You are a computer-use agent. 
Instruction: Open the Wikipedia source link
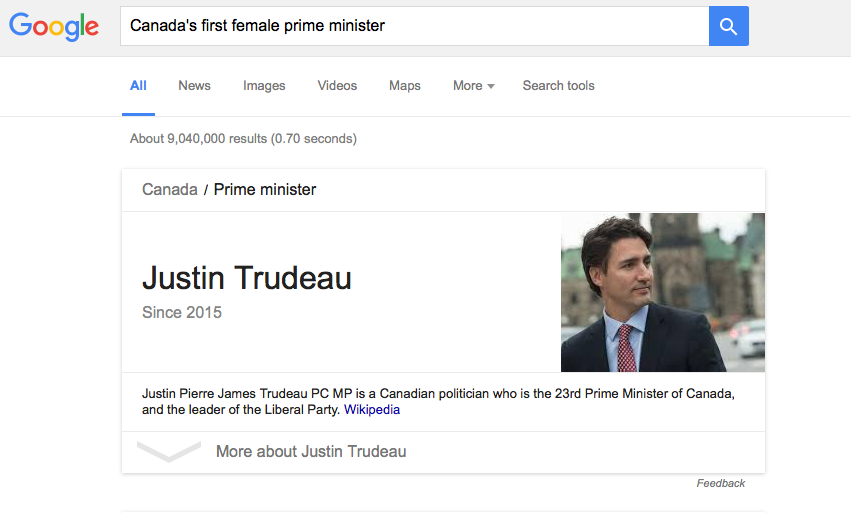pos(372,410)
